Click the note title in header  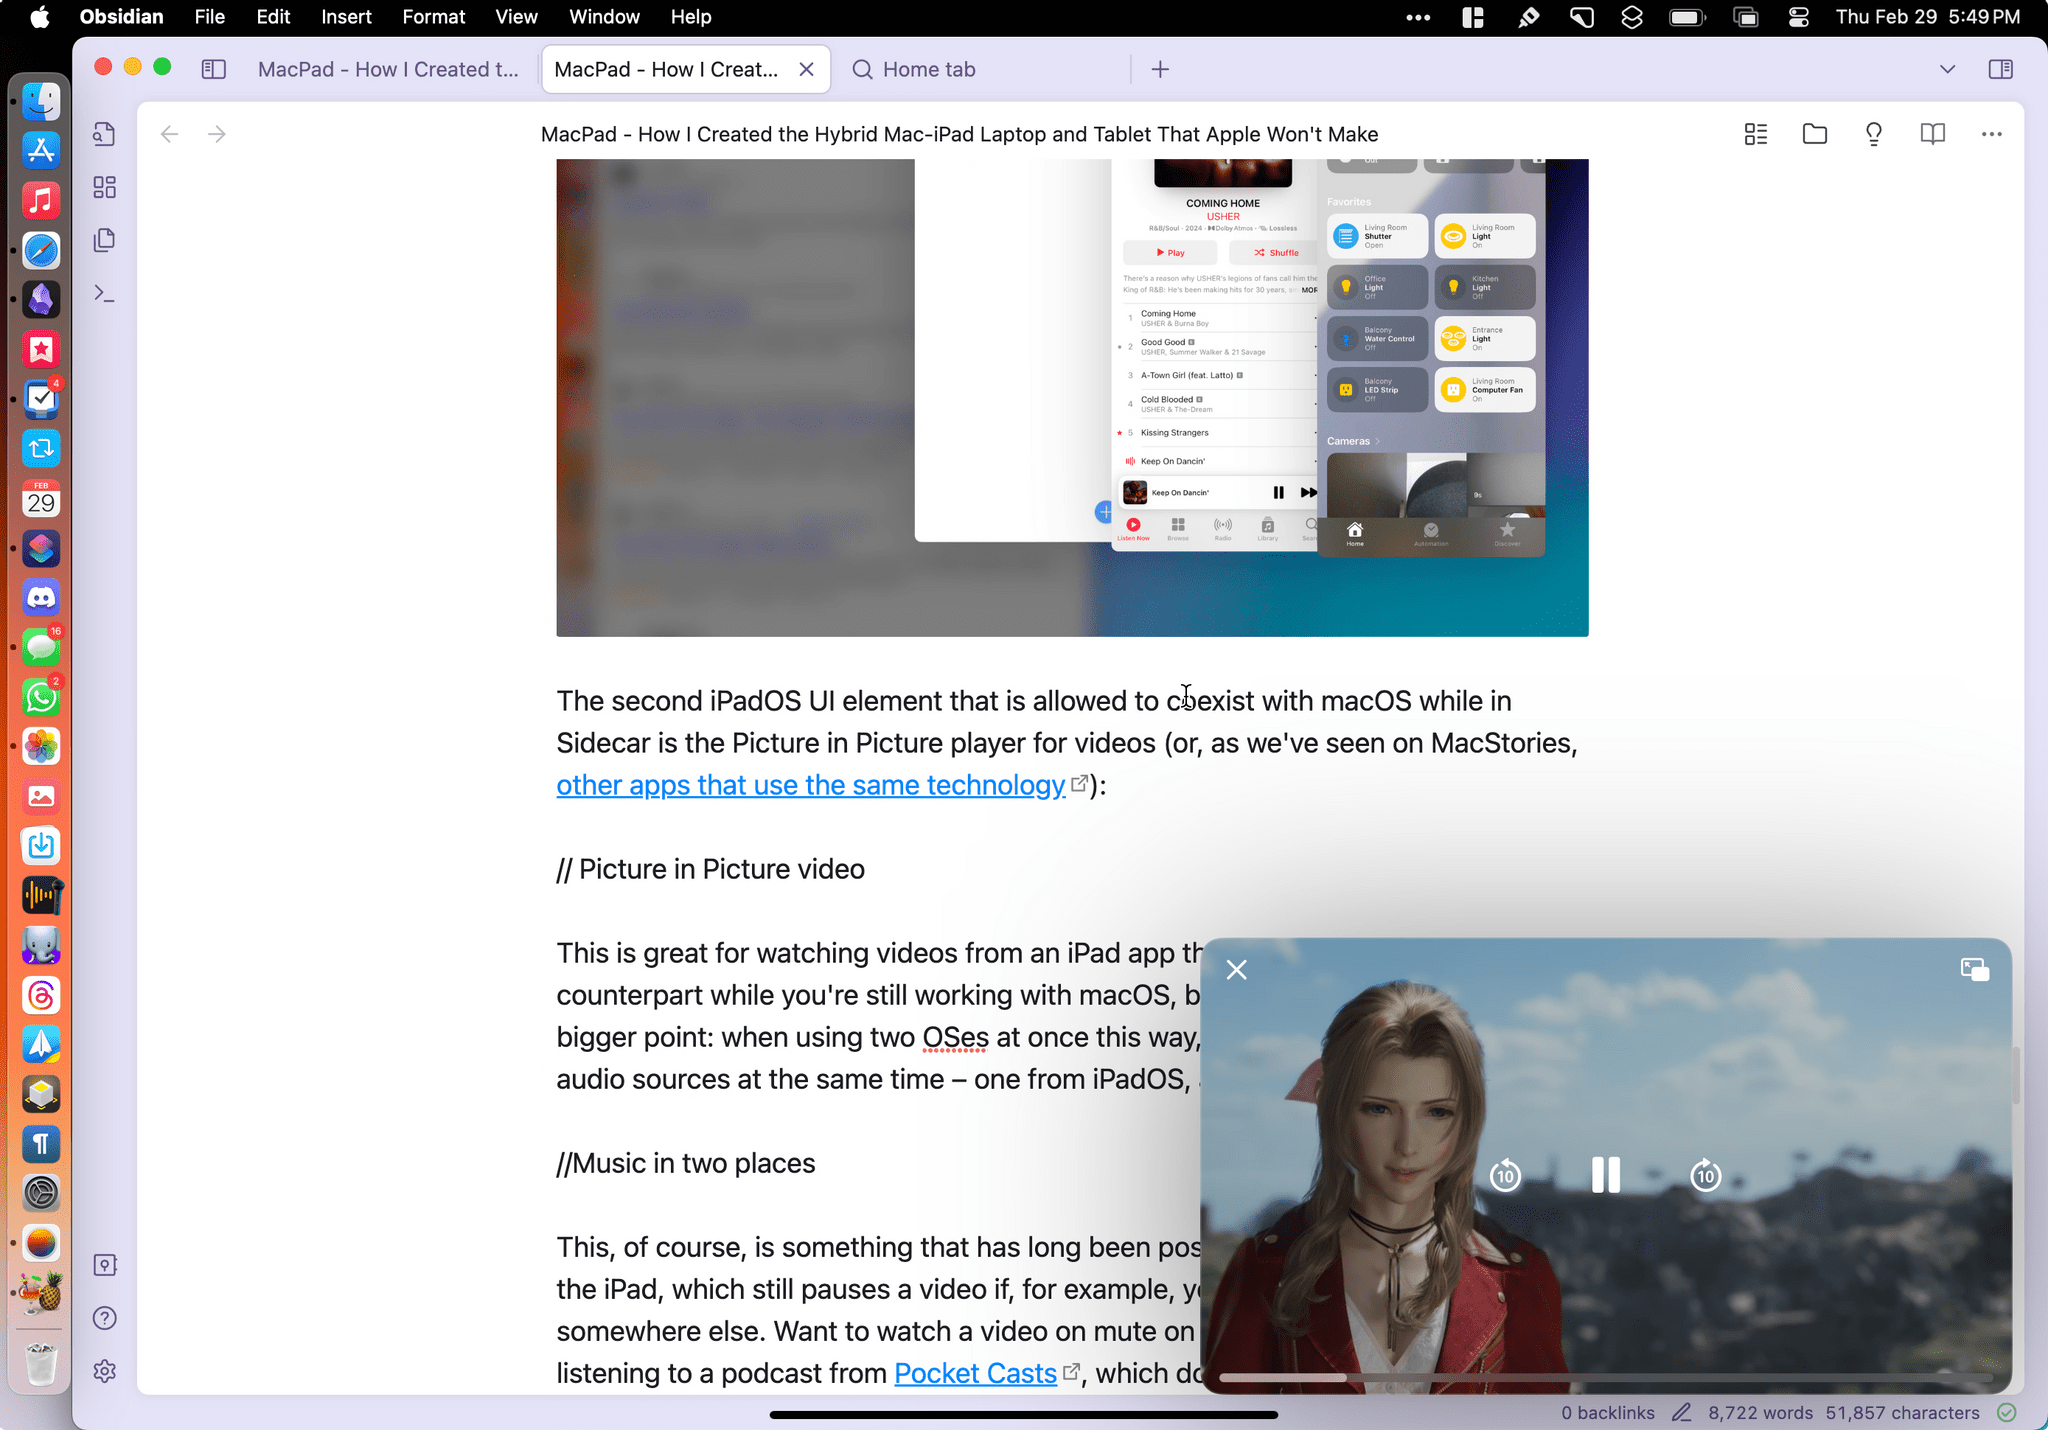click(x=959, y=134)
